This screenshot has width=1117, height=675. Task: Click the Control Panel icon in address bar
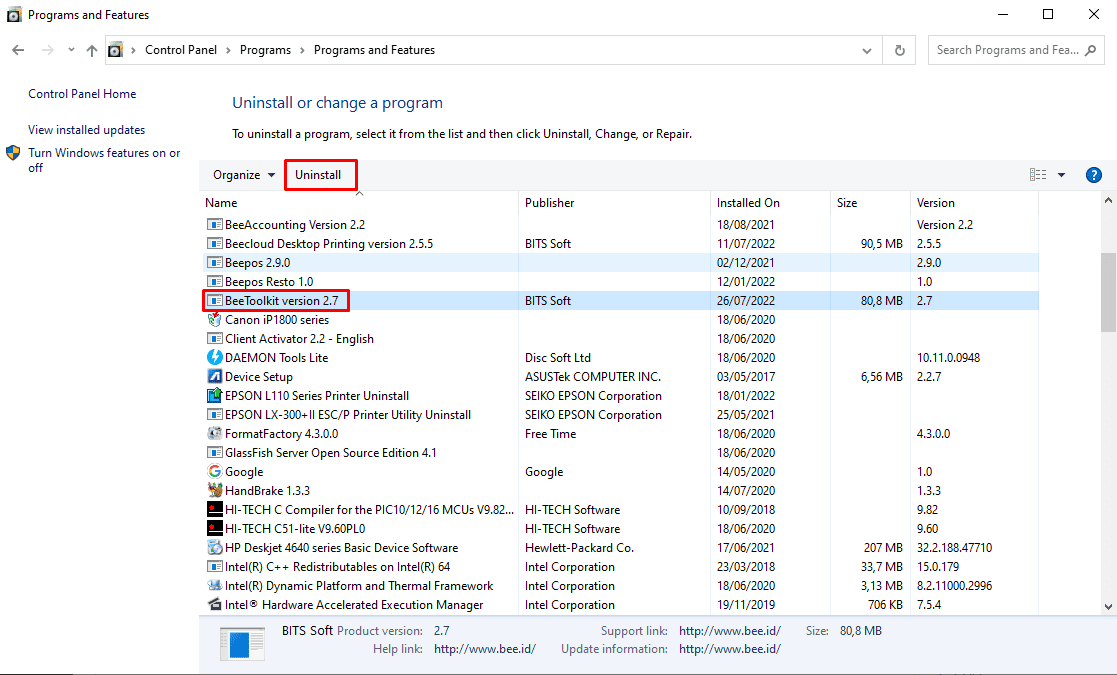[x=115, y=50]
